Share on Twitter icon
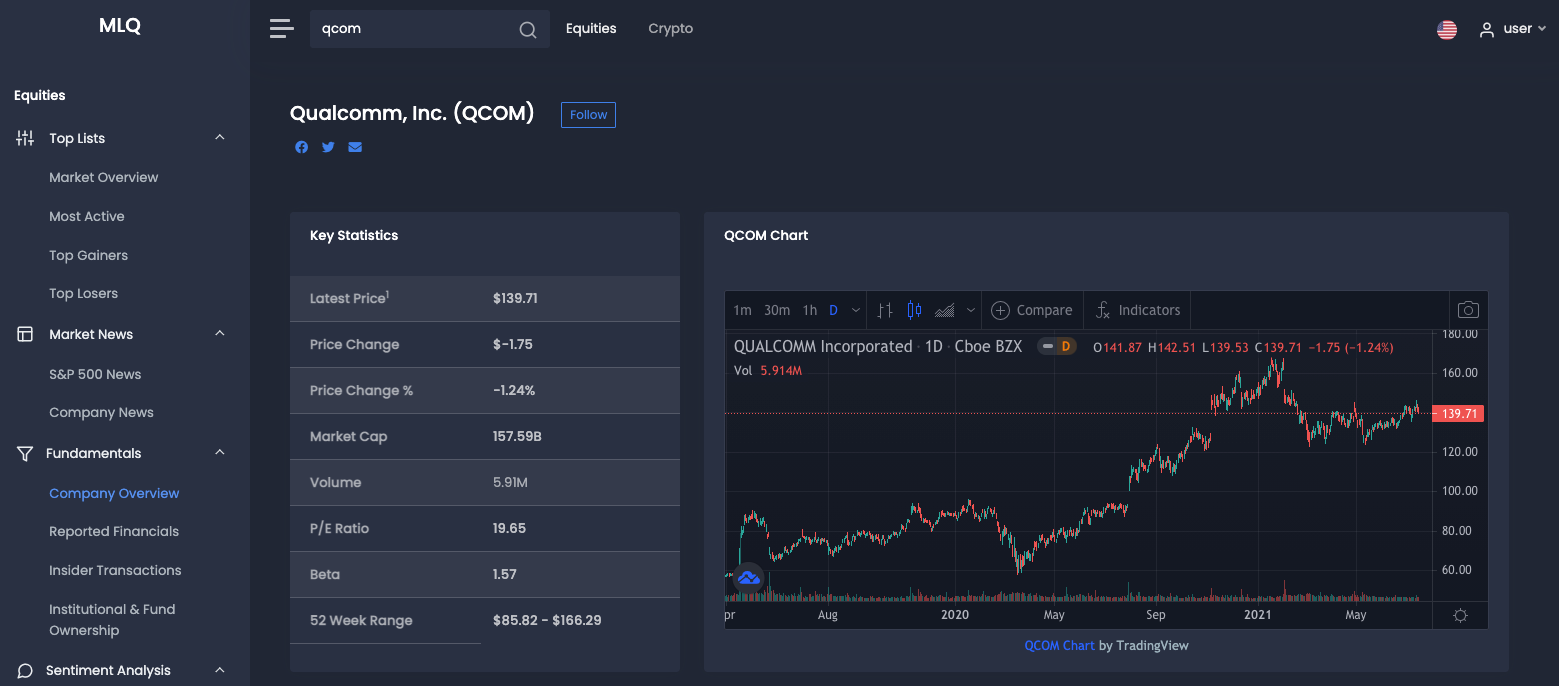Image resolution: width=1559 pixels, height=686 pixels. coord(328,147)
